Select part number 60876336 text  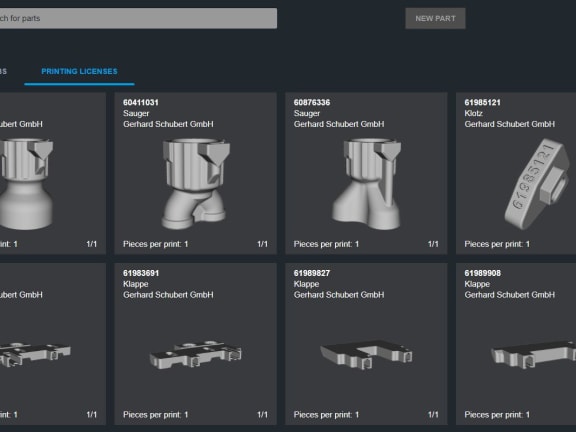click(312, 102)
